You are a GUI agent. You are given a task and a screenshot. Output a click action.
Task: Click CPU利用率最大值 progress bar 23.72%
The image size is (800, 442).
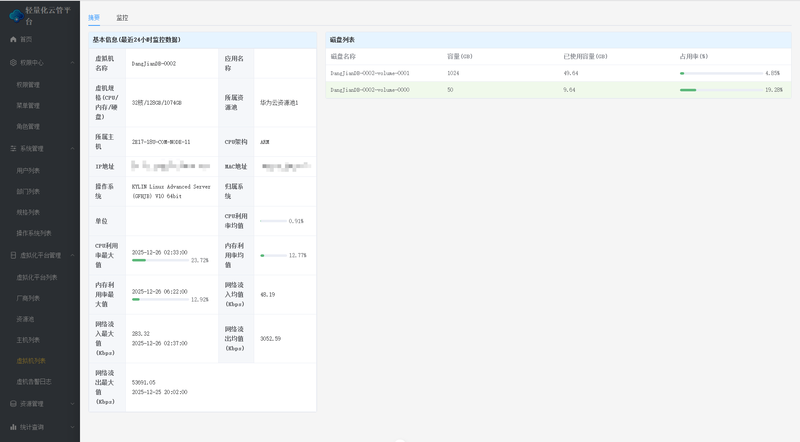(x=160, y=260)
